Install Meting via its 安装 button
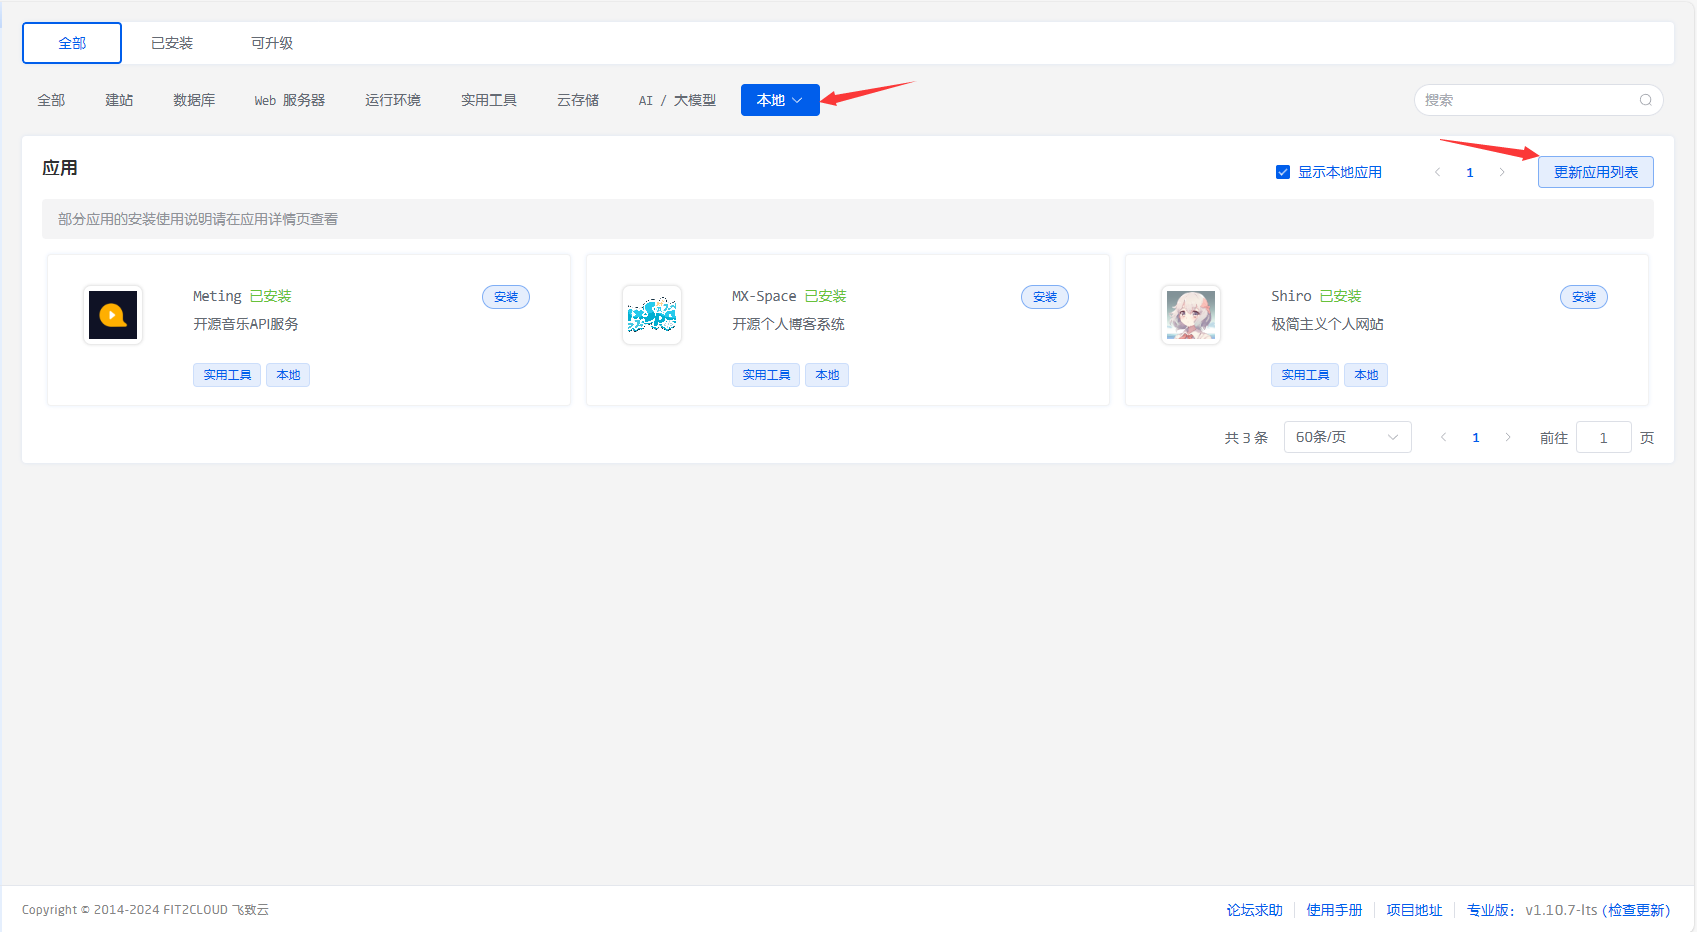Viewport: 1697px width, 932px height. (505, 296)
